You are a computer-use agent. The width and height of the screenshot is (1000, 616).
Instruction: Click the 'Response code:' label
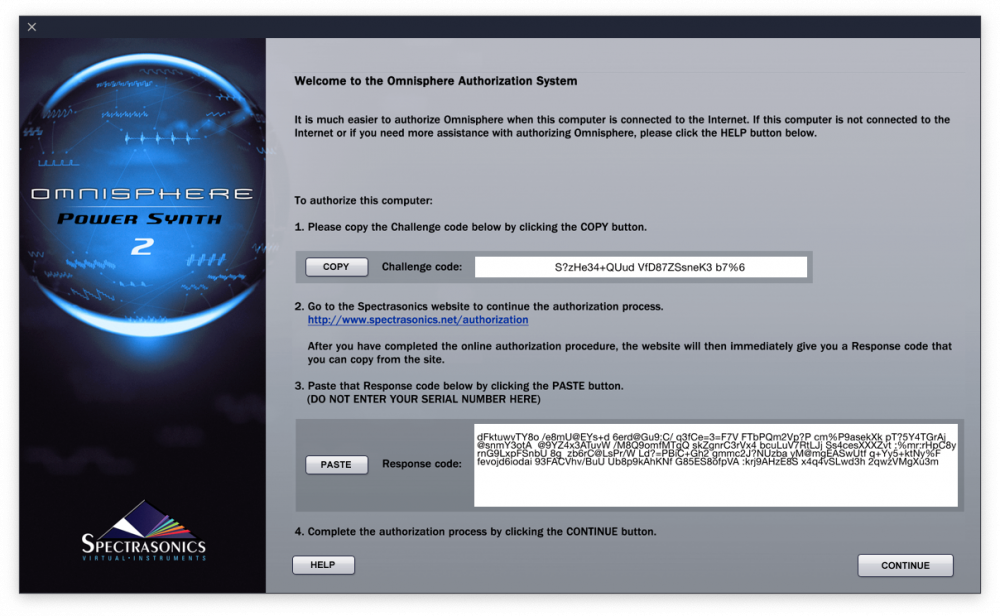[x=422, y=464]
